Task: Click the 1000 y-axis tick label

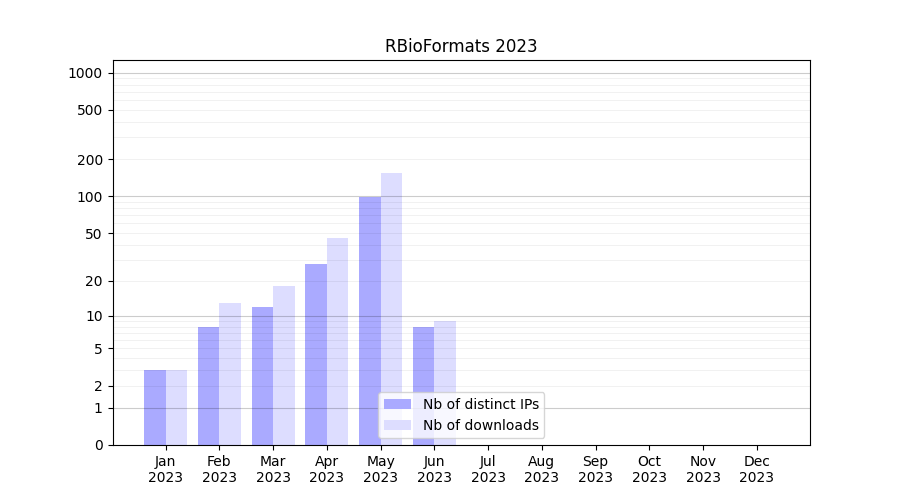Action: click(x=85, y=73)
